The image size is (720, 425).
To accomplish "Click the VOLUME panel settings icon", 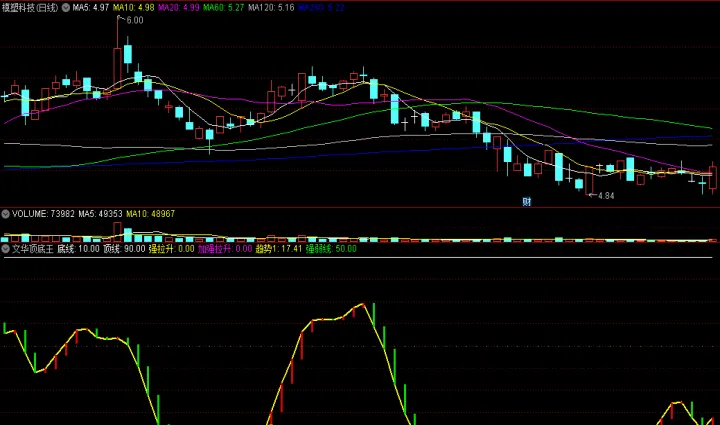I will pos(5,214).
